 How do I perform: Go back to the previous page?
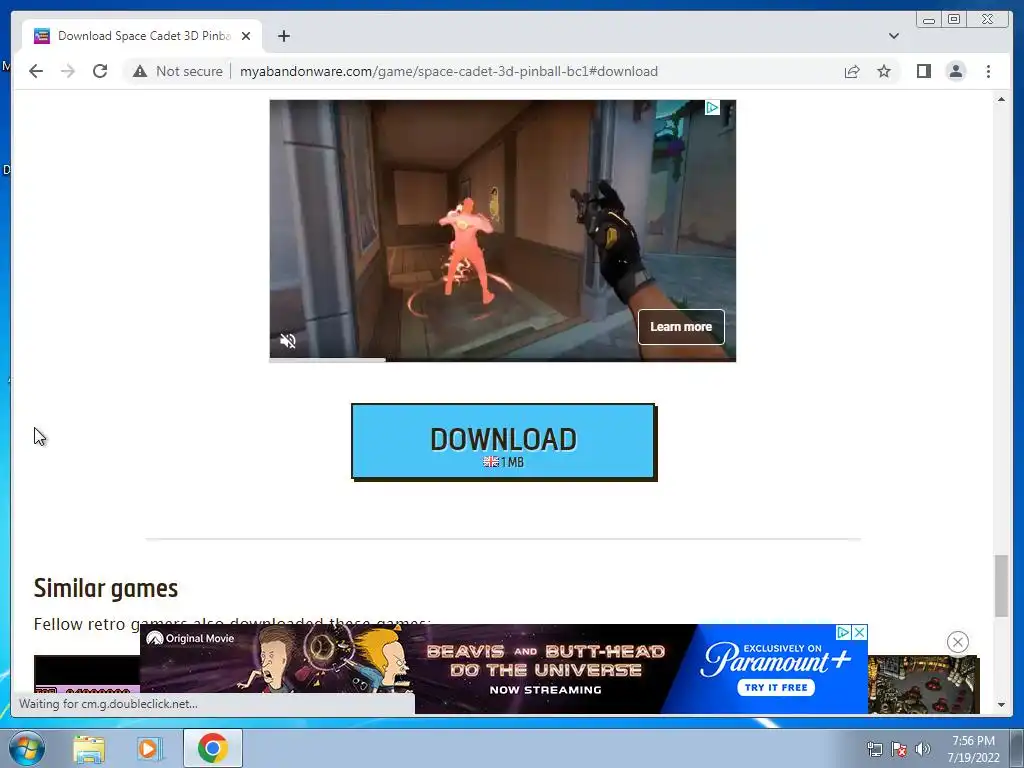(x=36, y=71)
